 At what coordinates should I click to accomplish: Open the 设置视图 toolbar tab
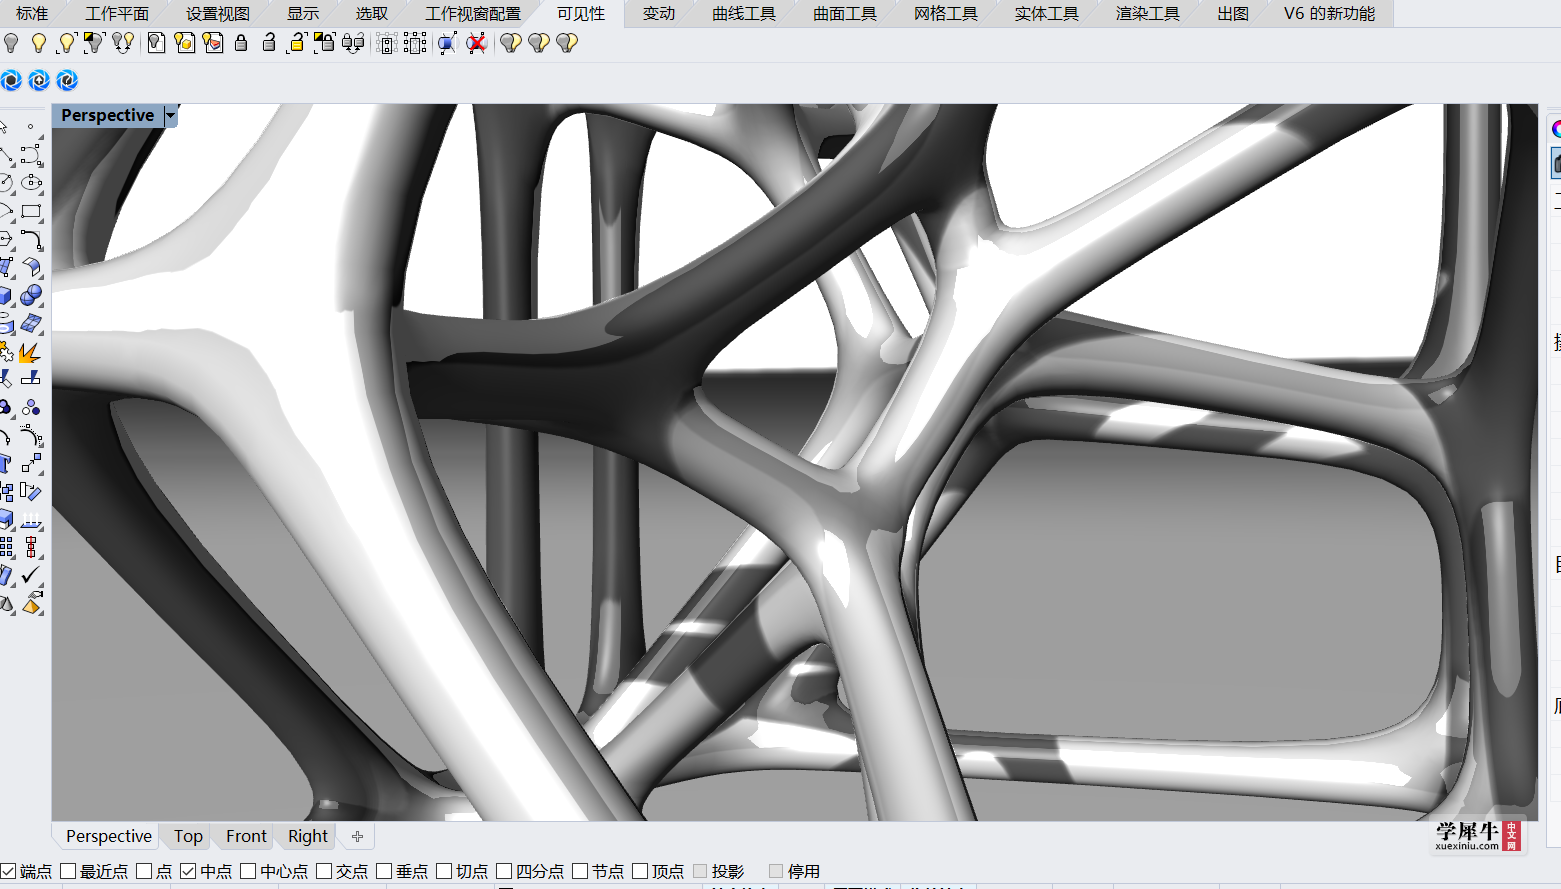218,13
